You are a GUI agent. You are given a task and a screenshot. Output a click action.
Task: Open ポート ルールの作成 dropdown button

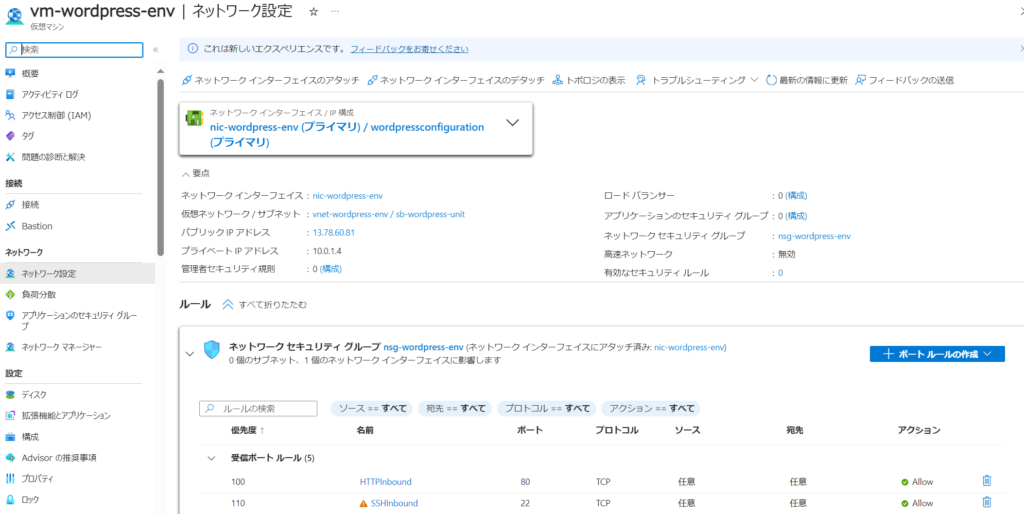coord(937,354)
